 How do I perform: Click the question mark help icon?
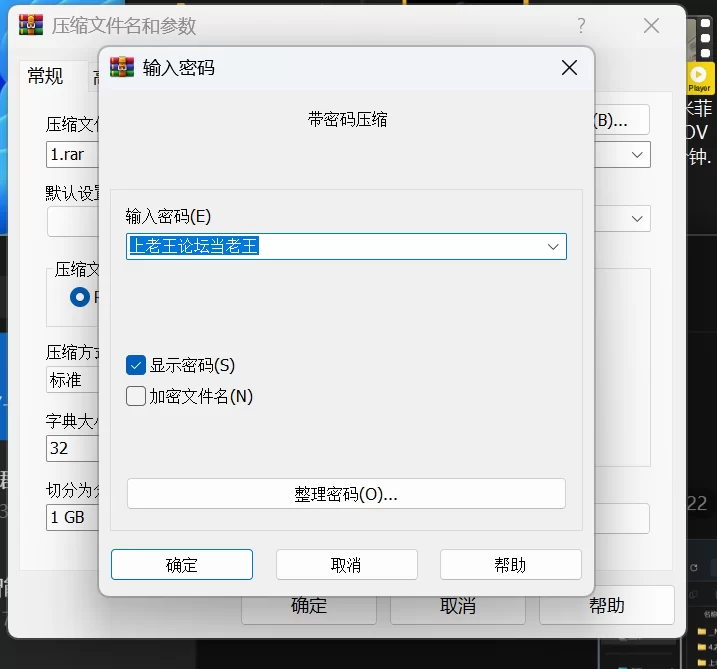(581, 26)
